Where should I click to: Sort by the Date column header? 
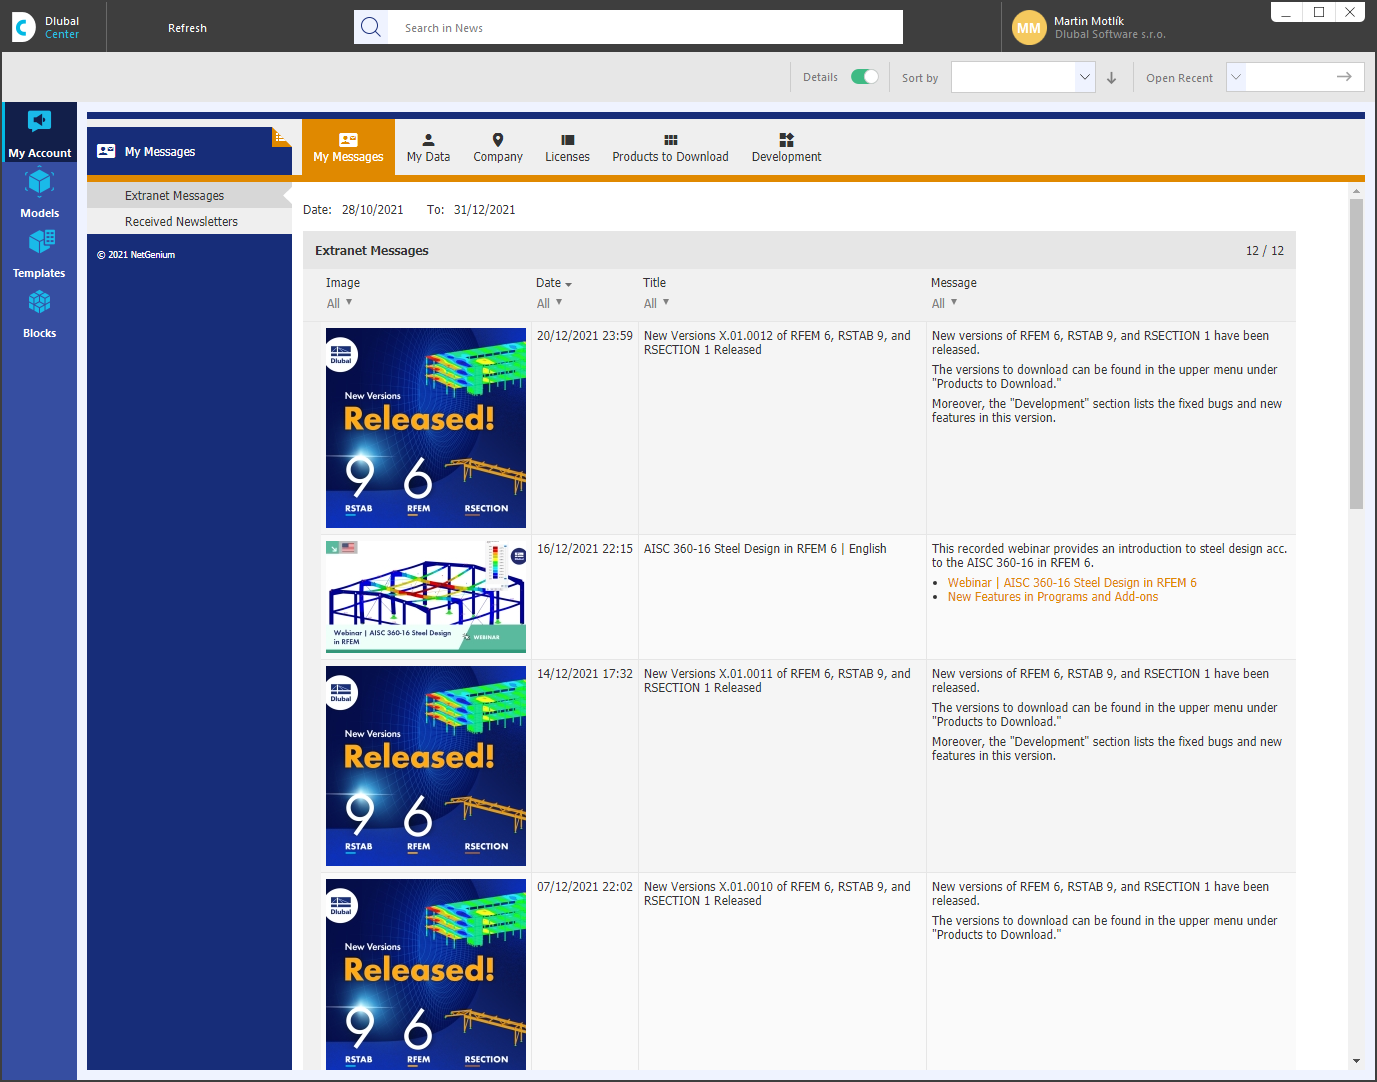click(x=553, y=283)
